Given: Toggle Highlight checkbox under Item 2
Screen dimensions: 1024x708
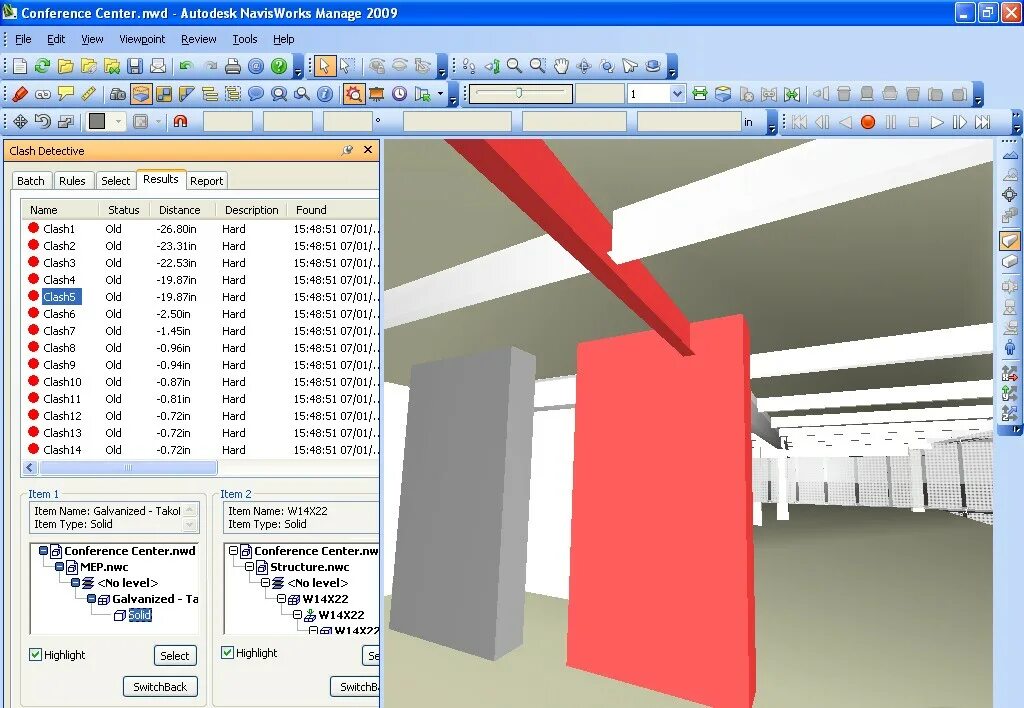Looking at the screenshot, I should (227, 652).
